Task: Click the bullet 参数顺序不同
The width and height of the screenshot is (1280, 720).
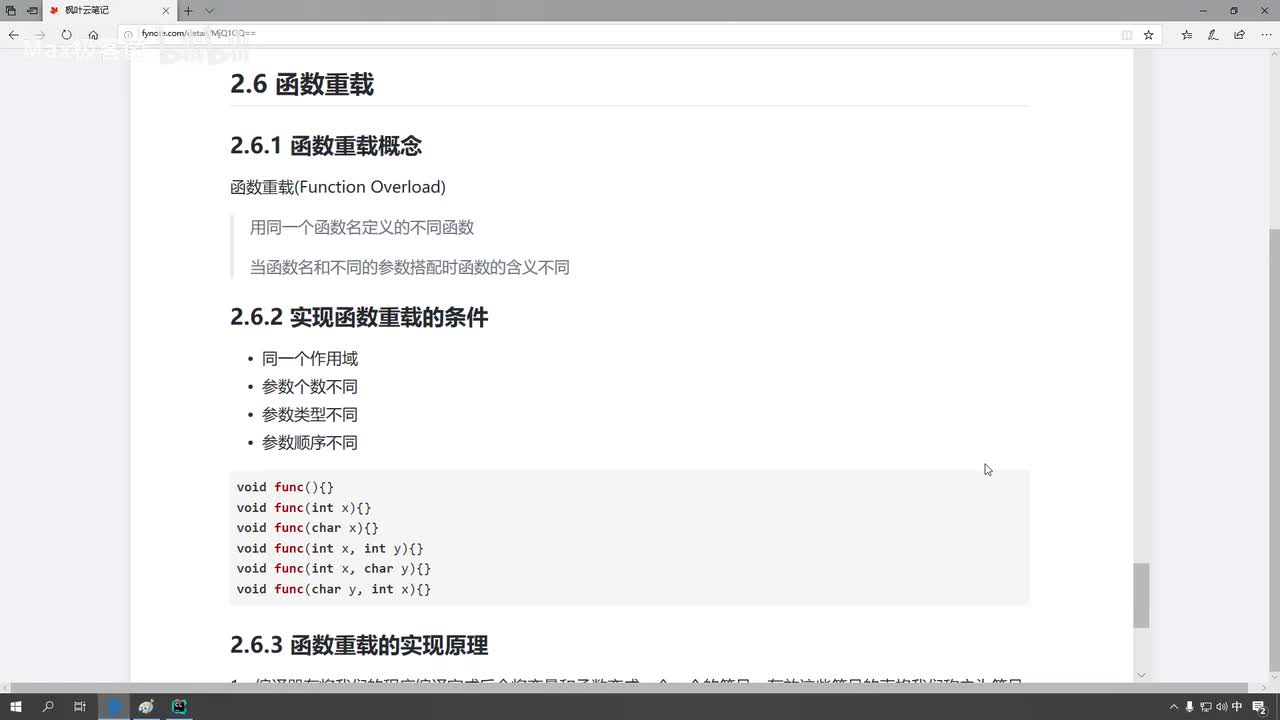Action: click(310, 443)
